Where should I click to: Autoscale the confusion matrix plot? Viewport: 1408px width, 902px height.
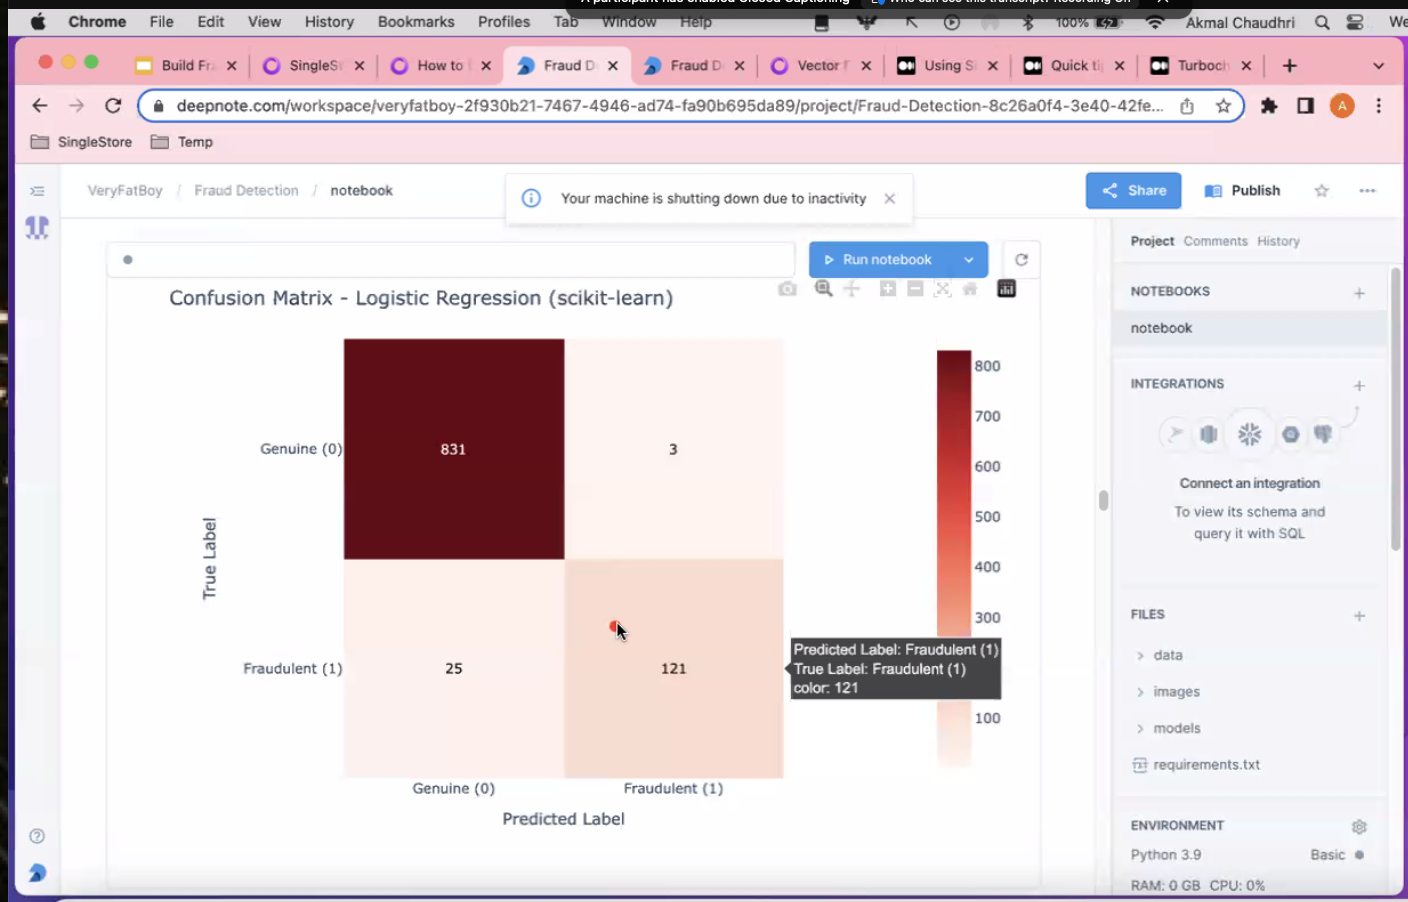pos(942,289)
